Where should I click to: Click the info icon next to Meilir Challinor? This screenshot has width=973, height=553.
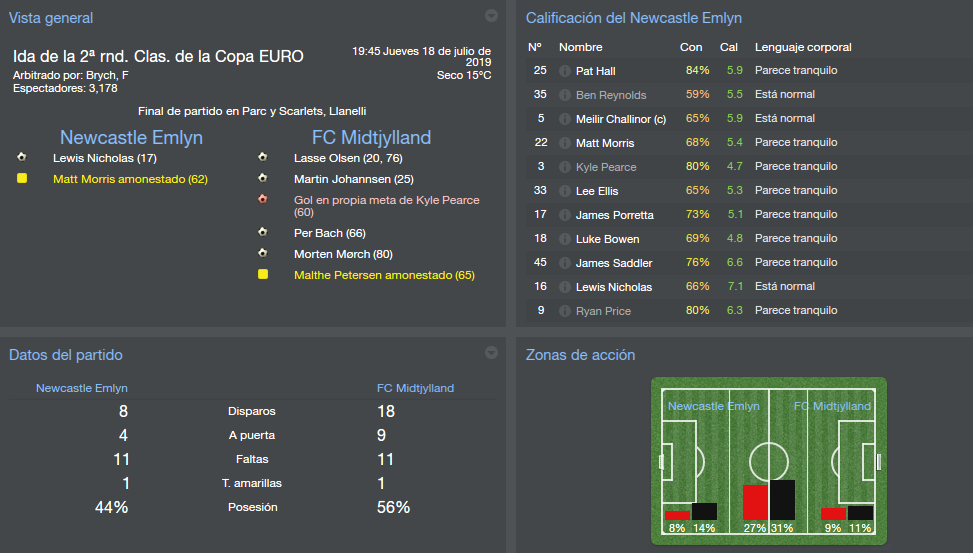[x=565, y=119]
